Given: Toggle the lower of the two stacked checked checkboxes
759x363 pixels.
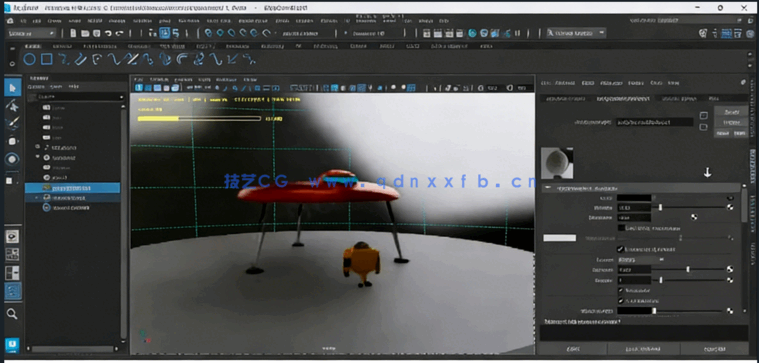Looking at the screenshot, I should pos(621,301).
